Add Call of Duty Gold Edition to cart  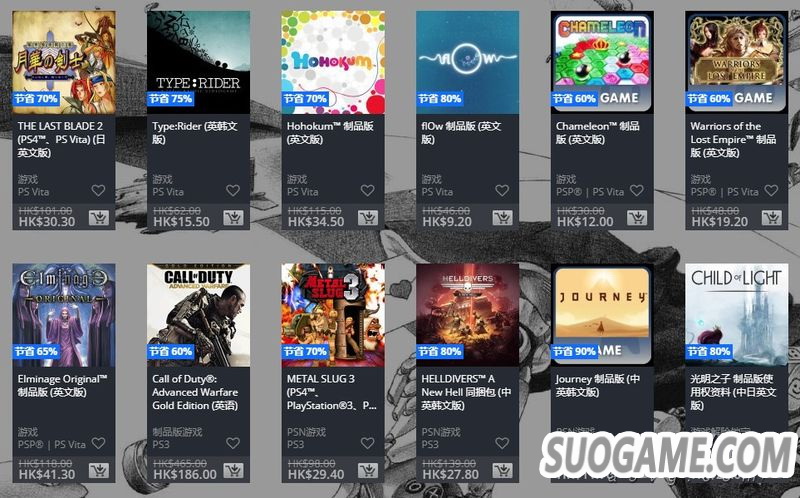click(x=233, y=470)
